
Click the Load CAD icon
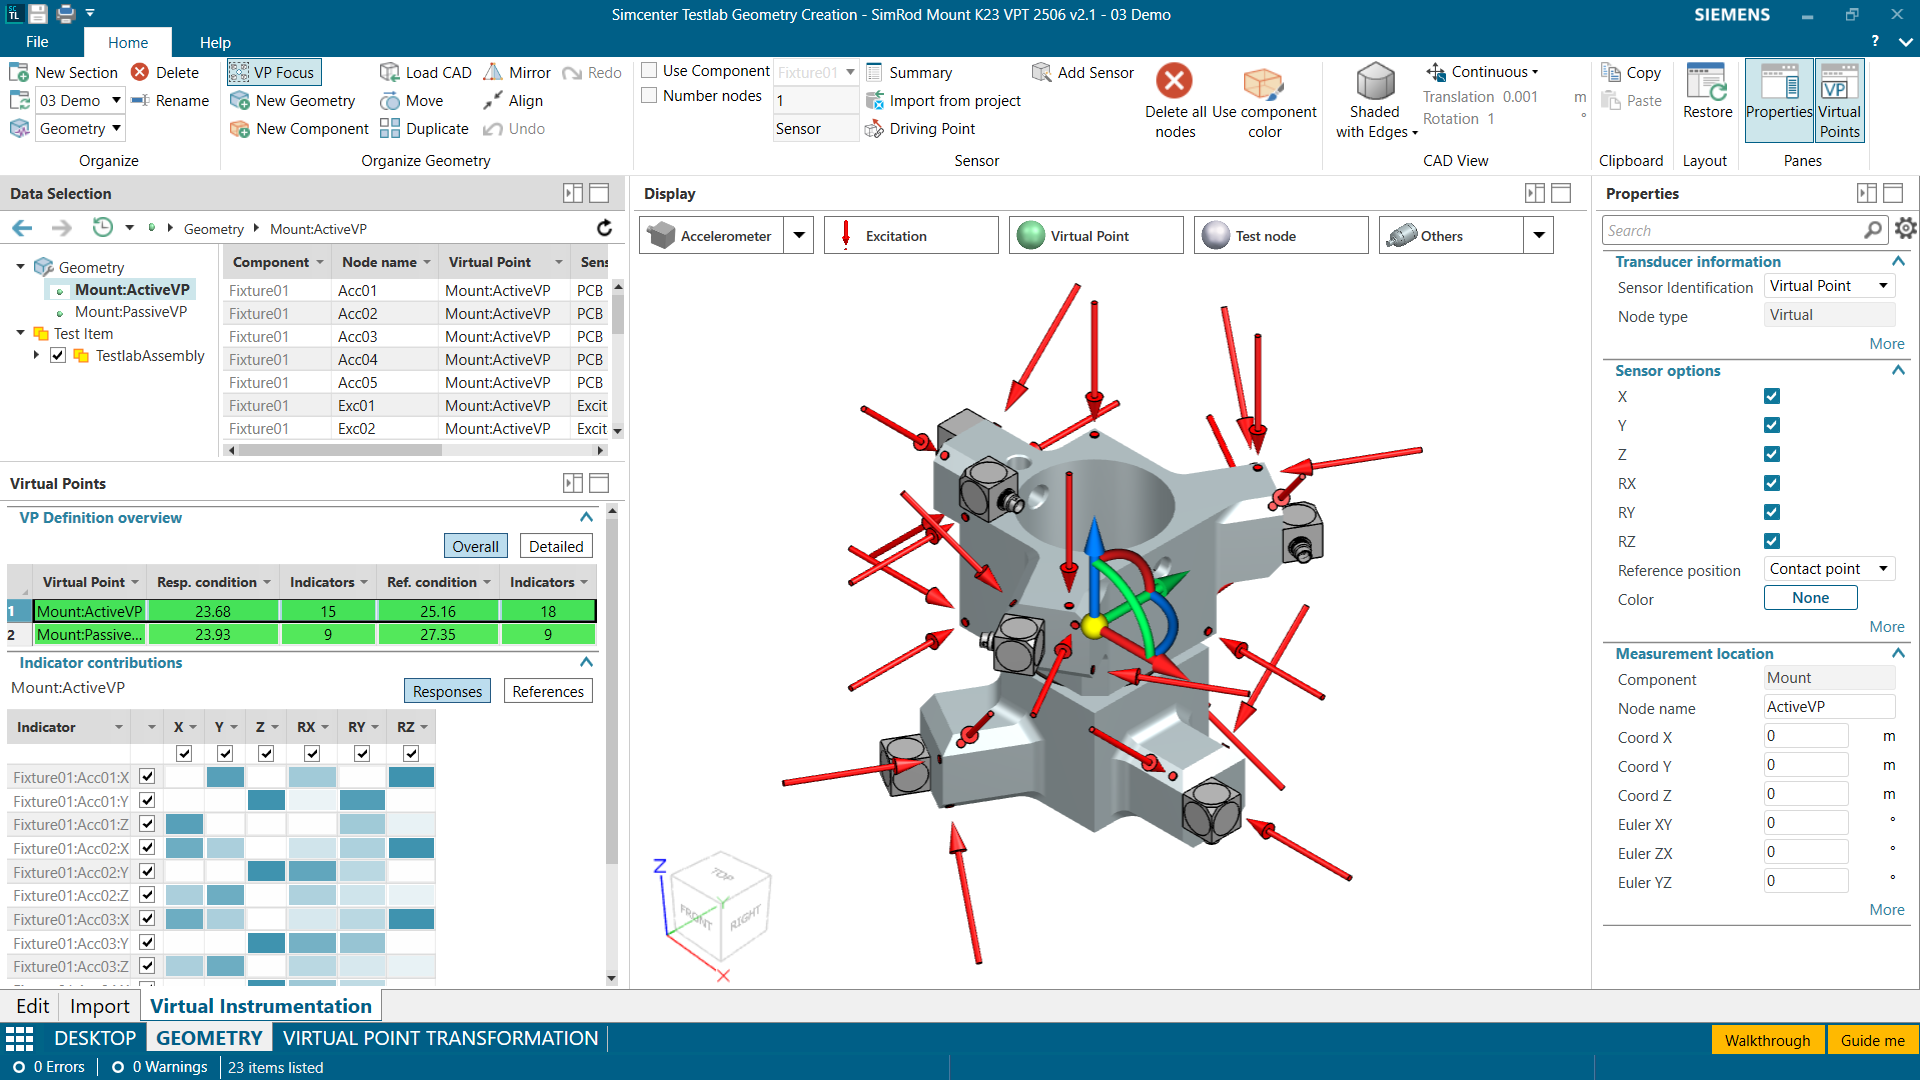pos(390,72)
